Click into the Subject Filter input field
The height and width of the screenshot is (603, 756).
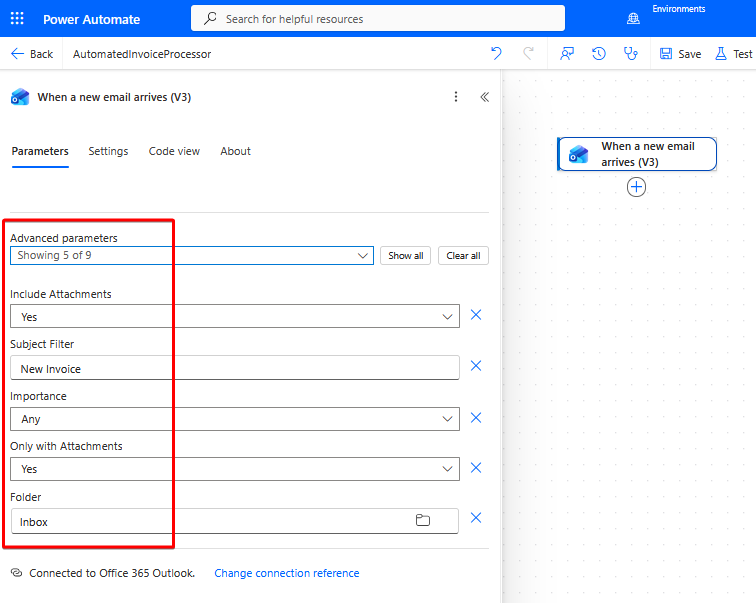pos(235,368)
